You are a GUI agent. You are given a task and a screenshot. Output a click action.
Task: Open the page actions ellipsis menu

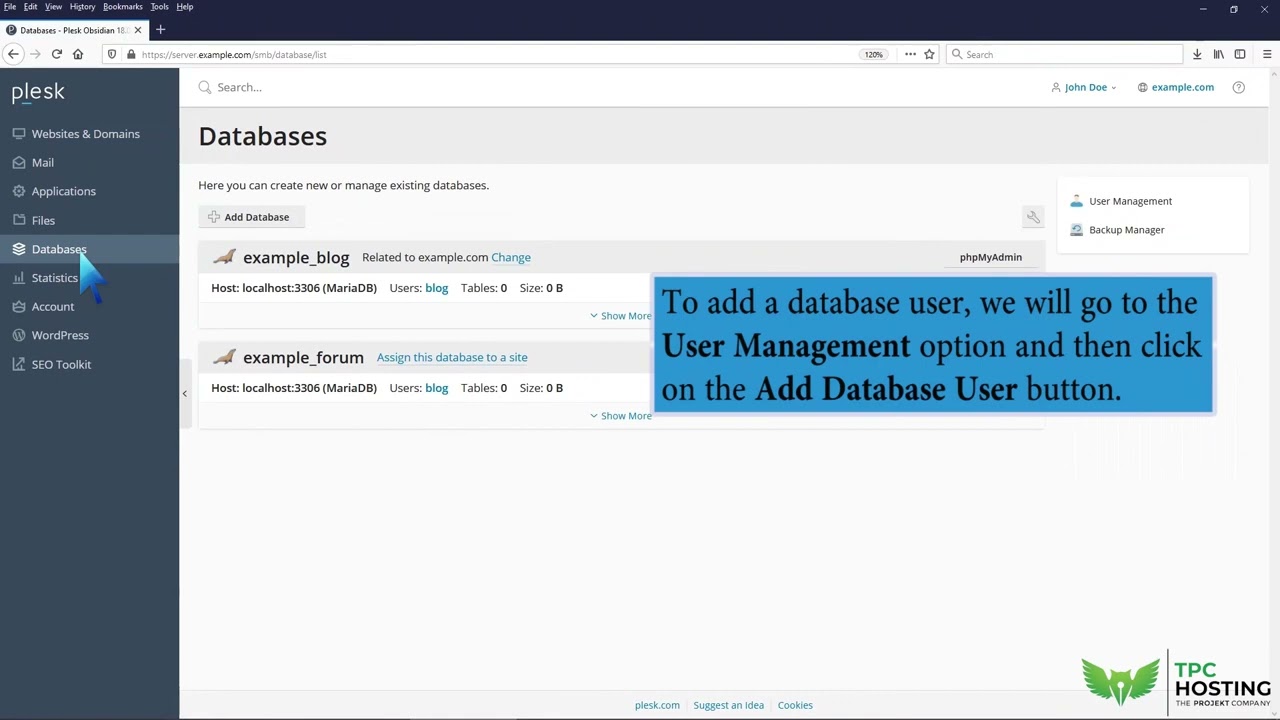pyautogui.click(x=910, y=54)
